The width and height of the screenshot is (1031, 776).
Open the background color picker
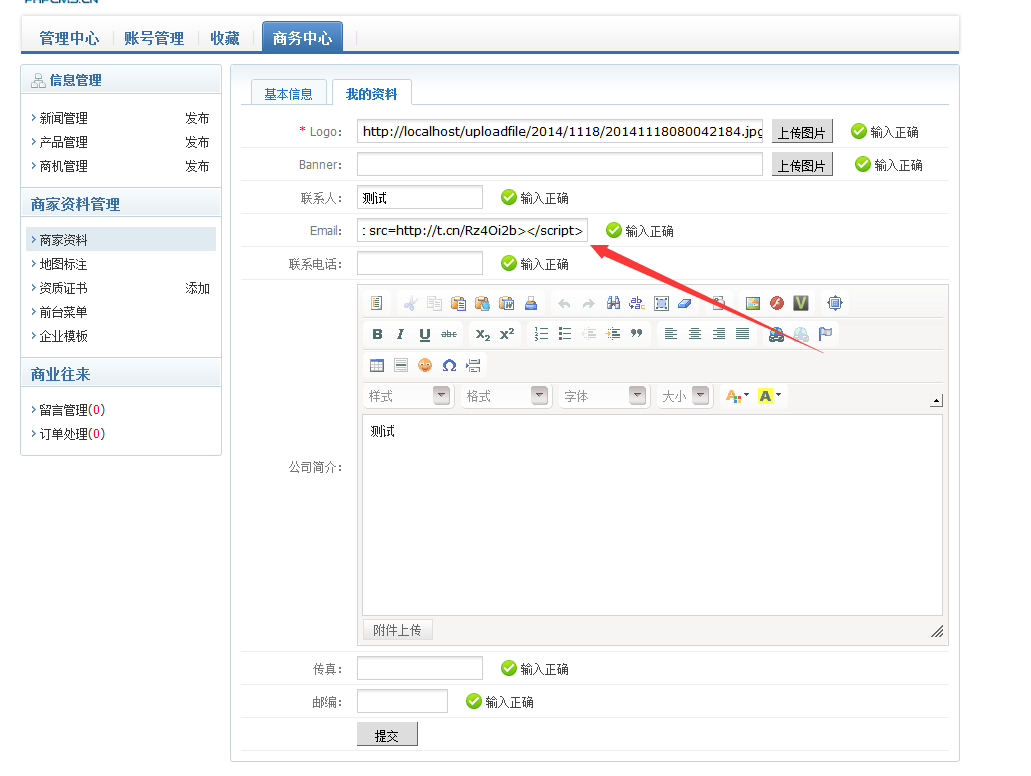point(770,396)
